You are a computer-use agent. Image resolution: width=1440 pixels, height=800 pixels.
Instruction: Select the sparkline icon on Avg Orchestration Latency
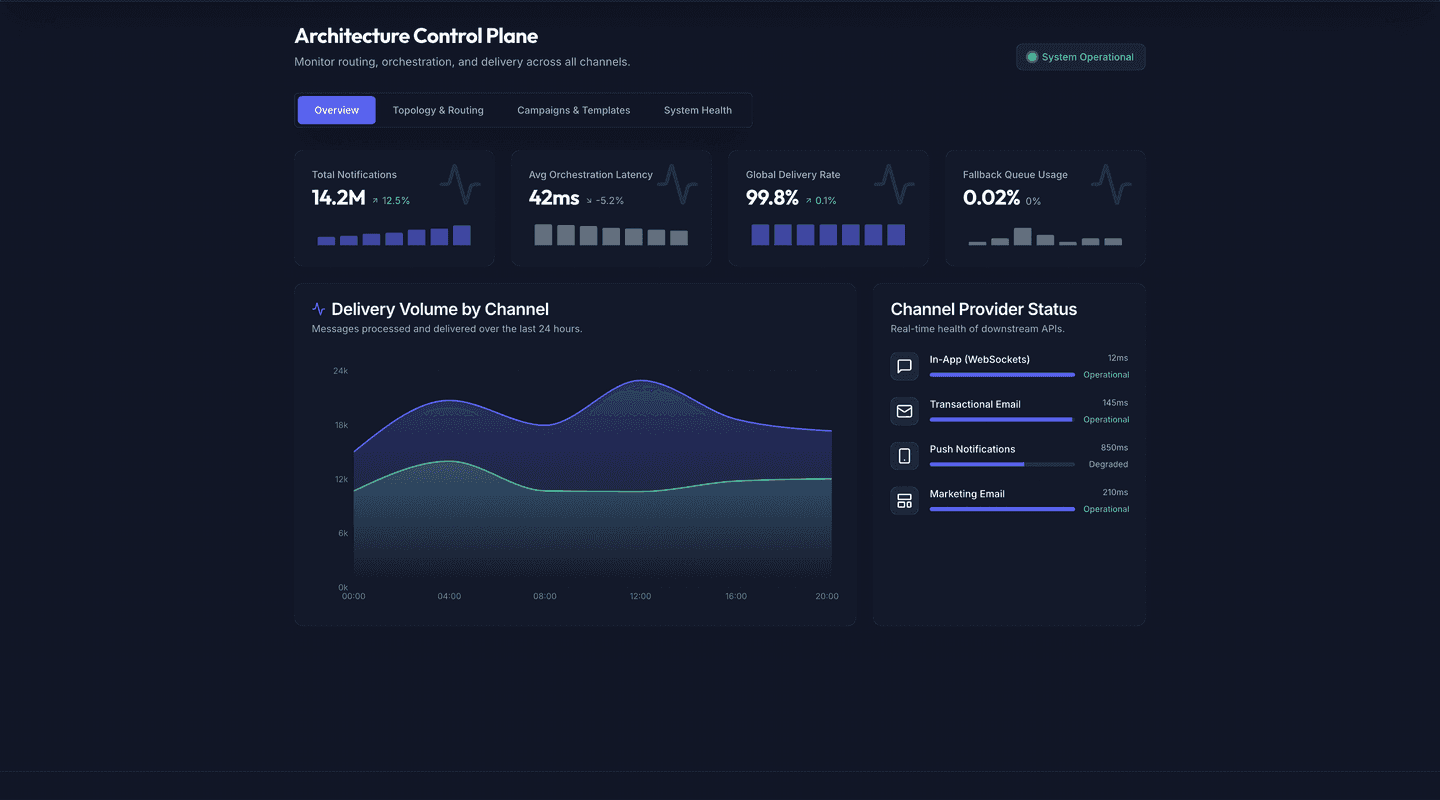pyautogui.click(x=677, y=184)
